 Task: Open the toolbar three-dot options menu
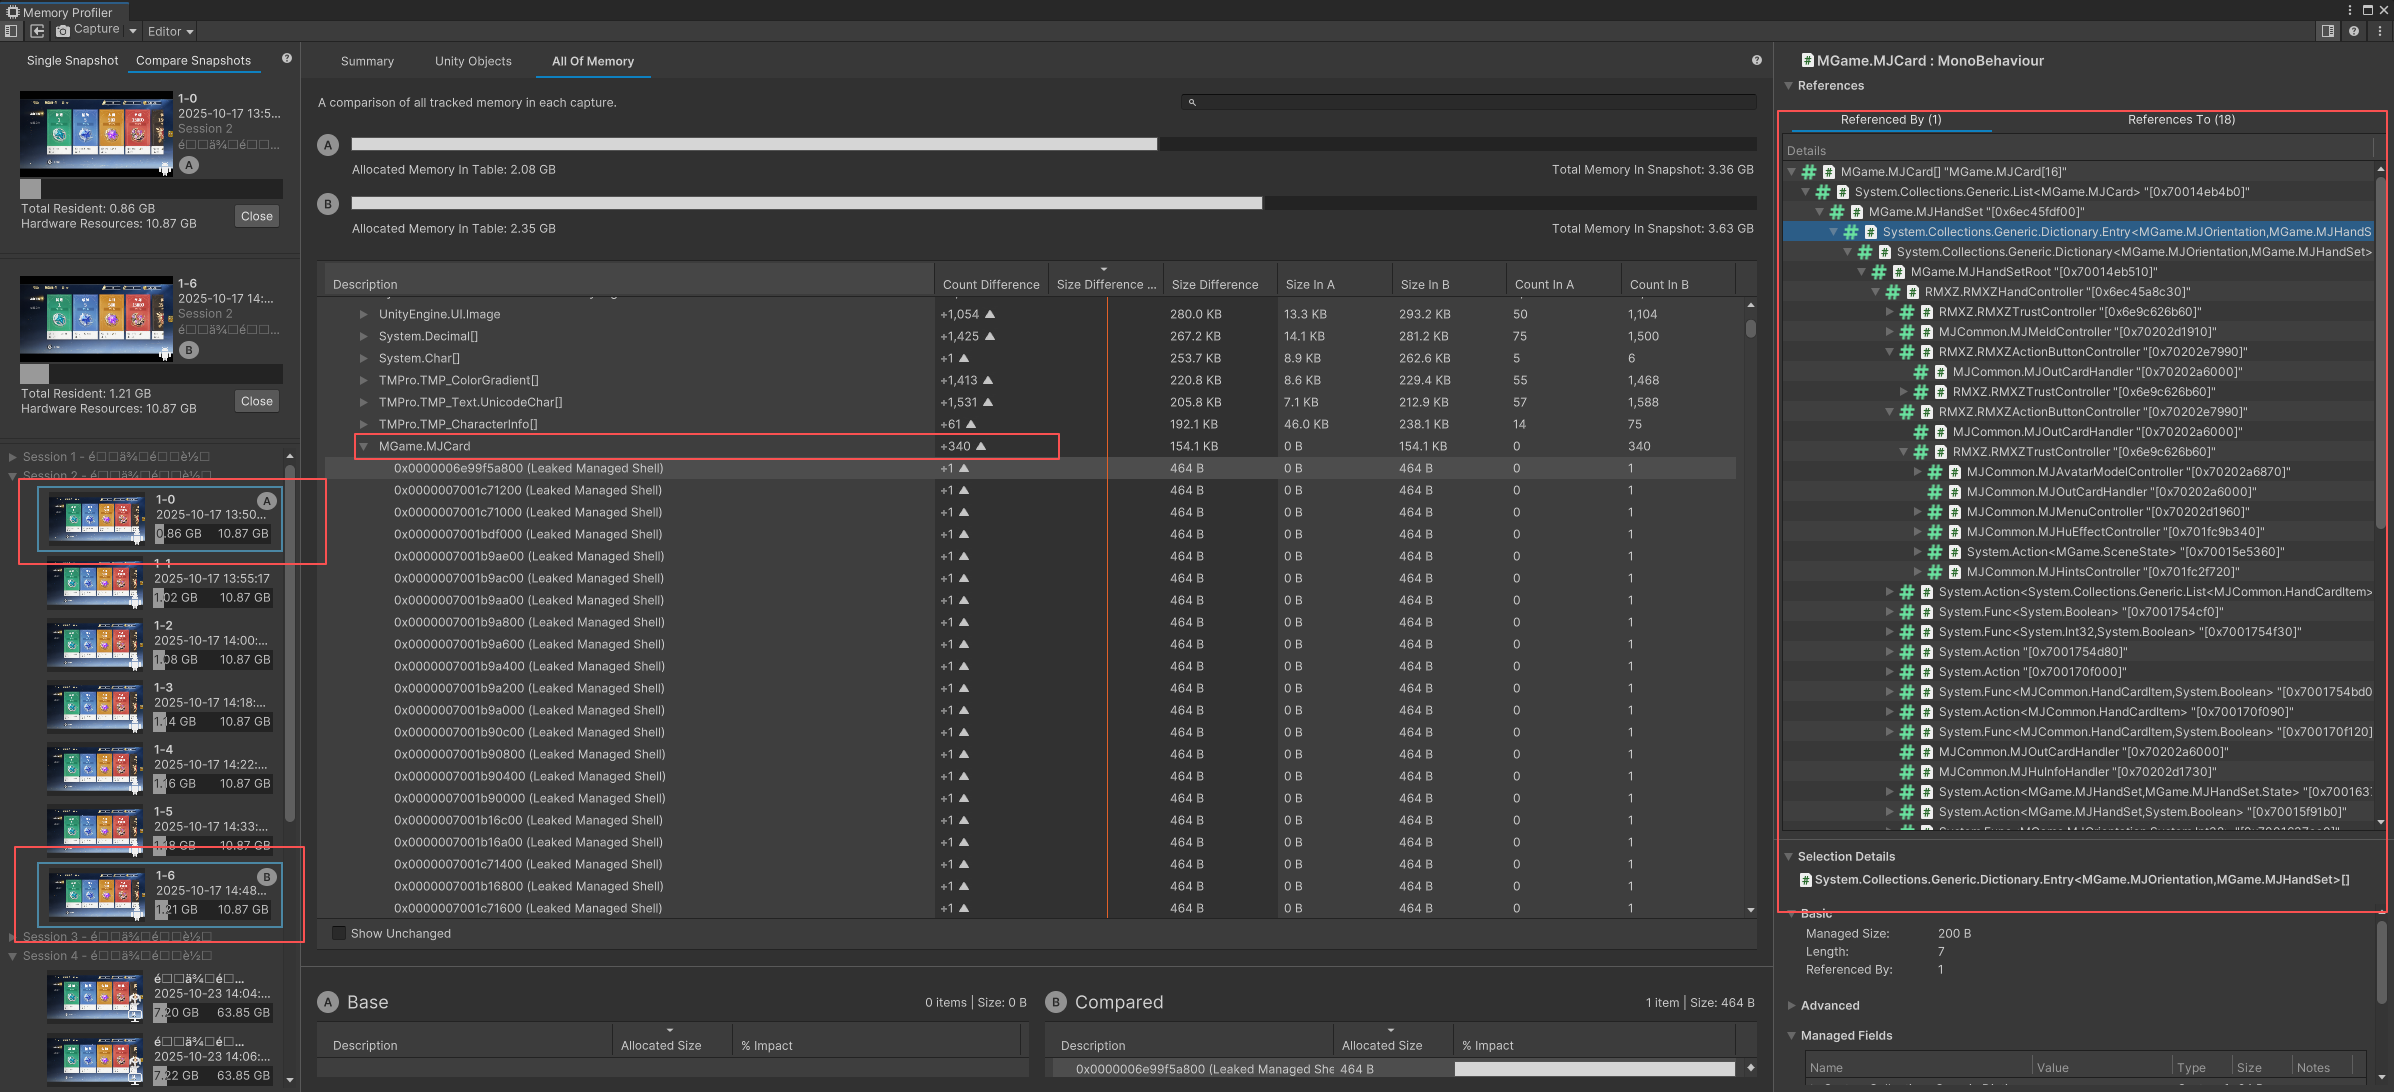[2379, 31]
